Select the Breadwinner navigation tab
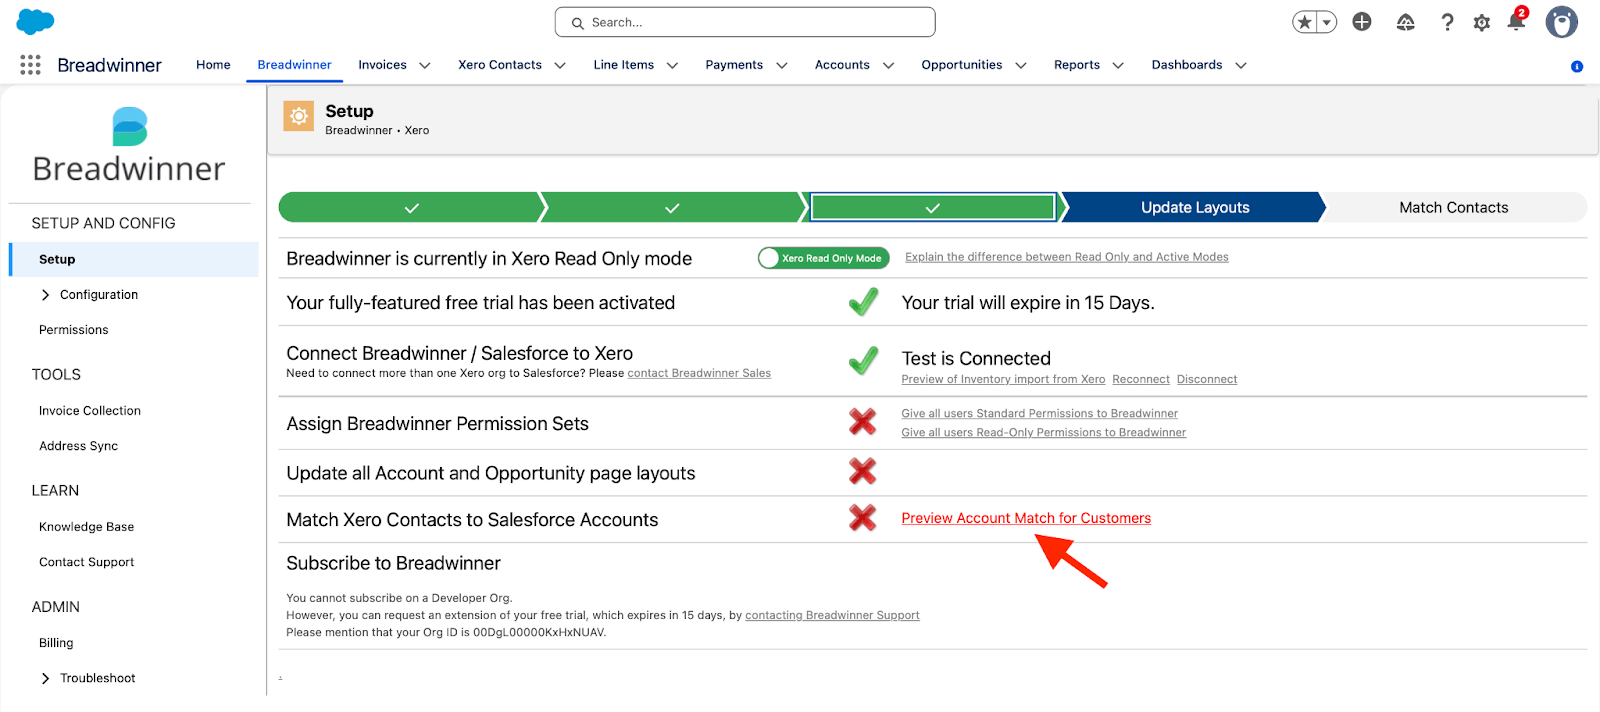Image resolution: width=1600 pixels, height=712 pixels. [294, 65]
